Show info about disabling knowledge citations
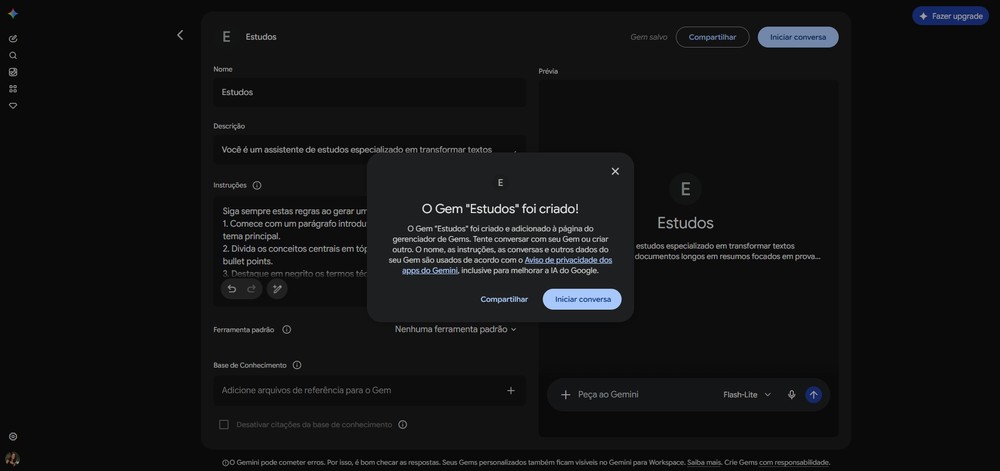The height and width of the screenshot is (471, 1000). 402,424
